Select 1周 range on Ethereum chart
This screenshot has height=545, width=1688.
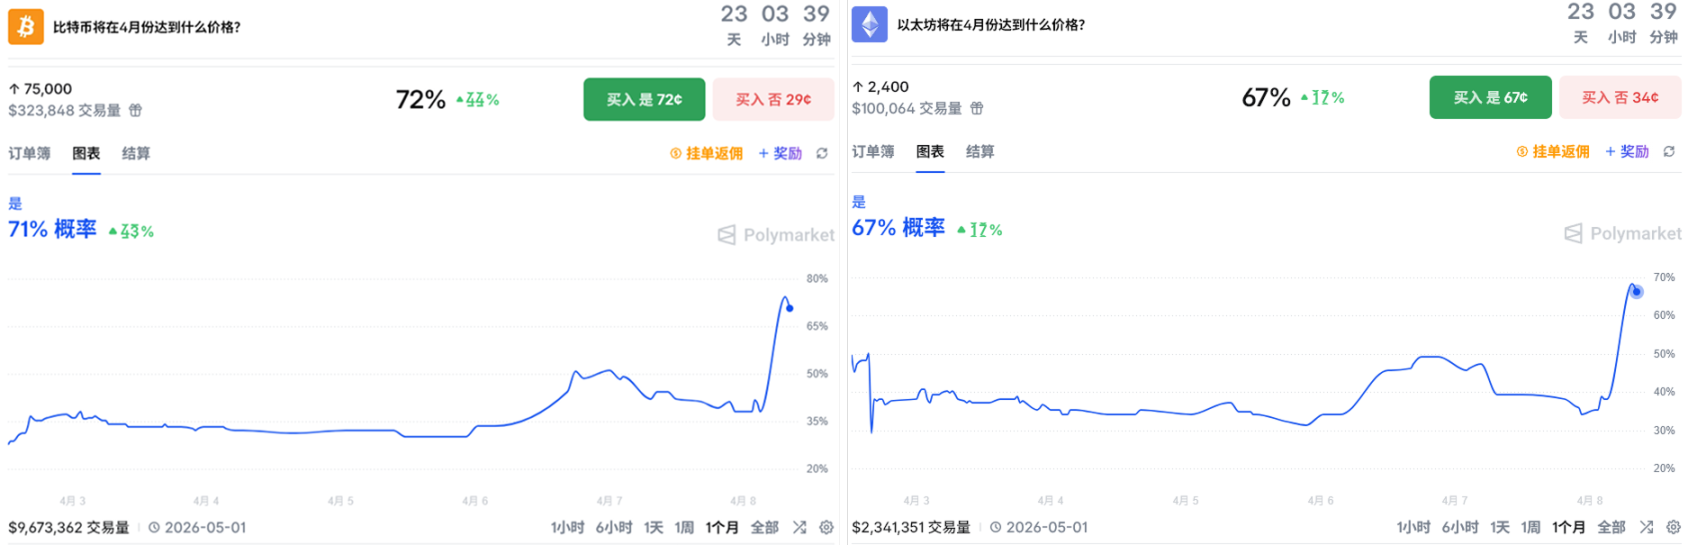tap(1530, 527)
